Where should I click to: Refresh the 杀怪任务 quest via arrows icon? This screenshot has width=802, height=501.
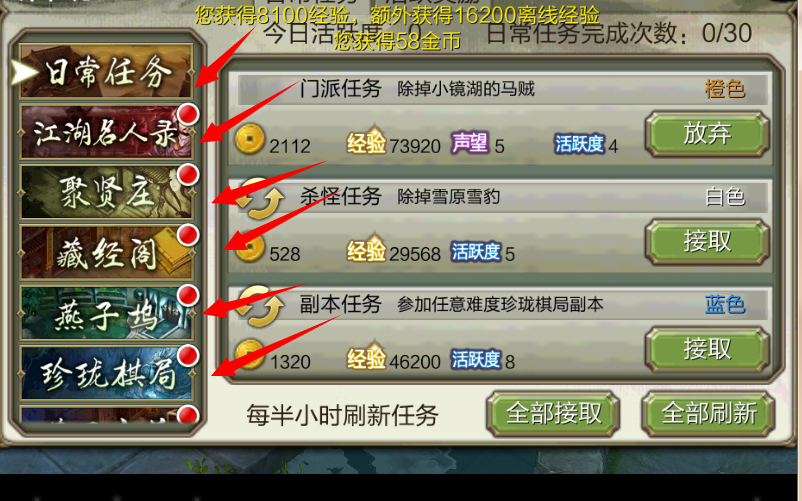(261, 198)
